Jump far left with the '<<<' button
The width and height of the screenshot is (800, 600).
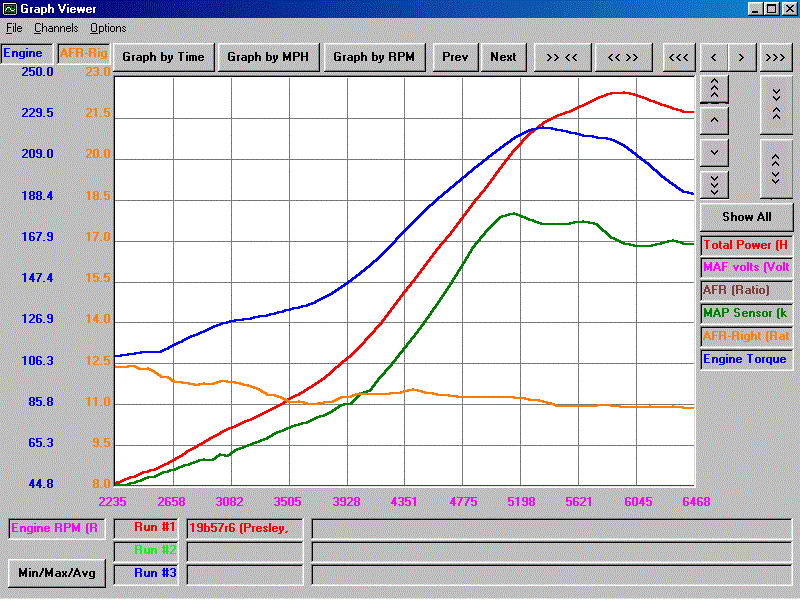click(x=679, y=57)
